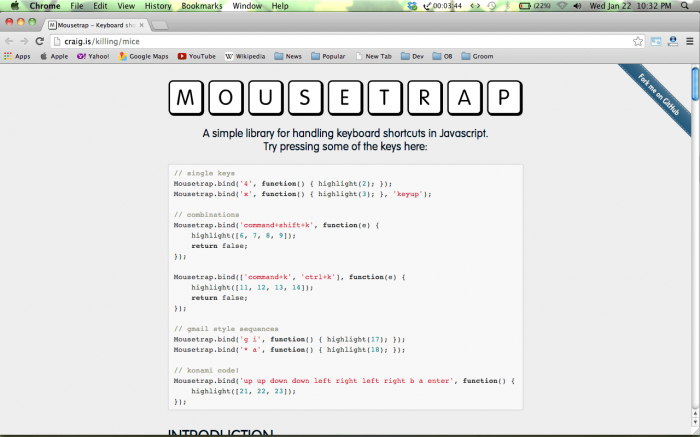
Task: Open the Apps bookmark shortcut
Action: pyautogui.click(x=17, y=56)
